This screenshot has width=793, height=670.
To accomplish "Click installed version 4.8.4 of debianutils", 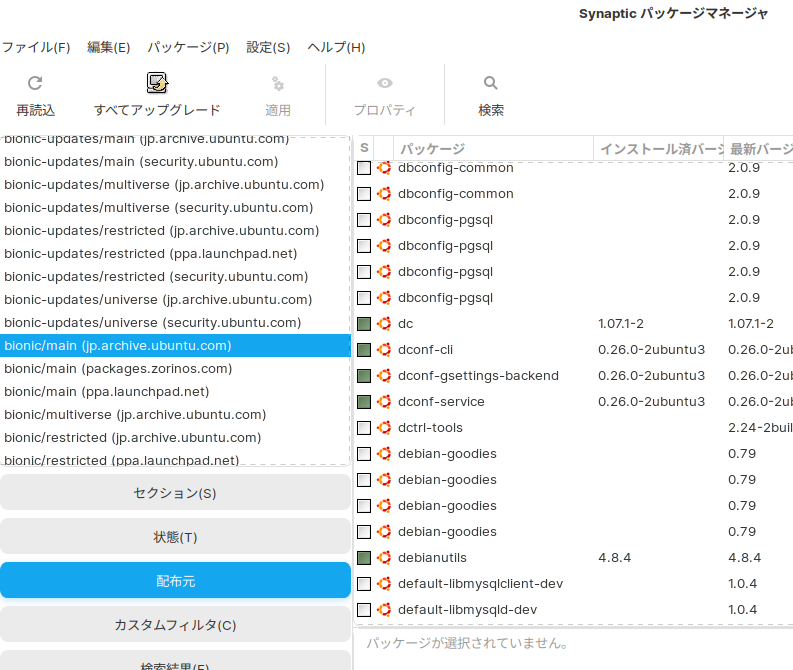I will 614,558.
